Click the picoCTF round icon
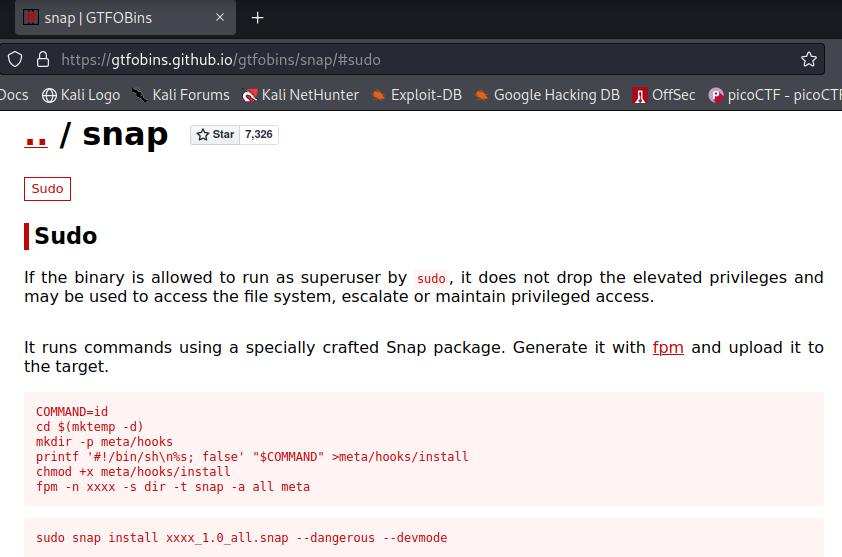 click(716, 96)
